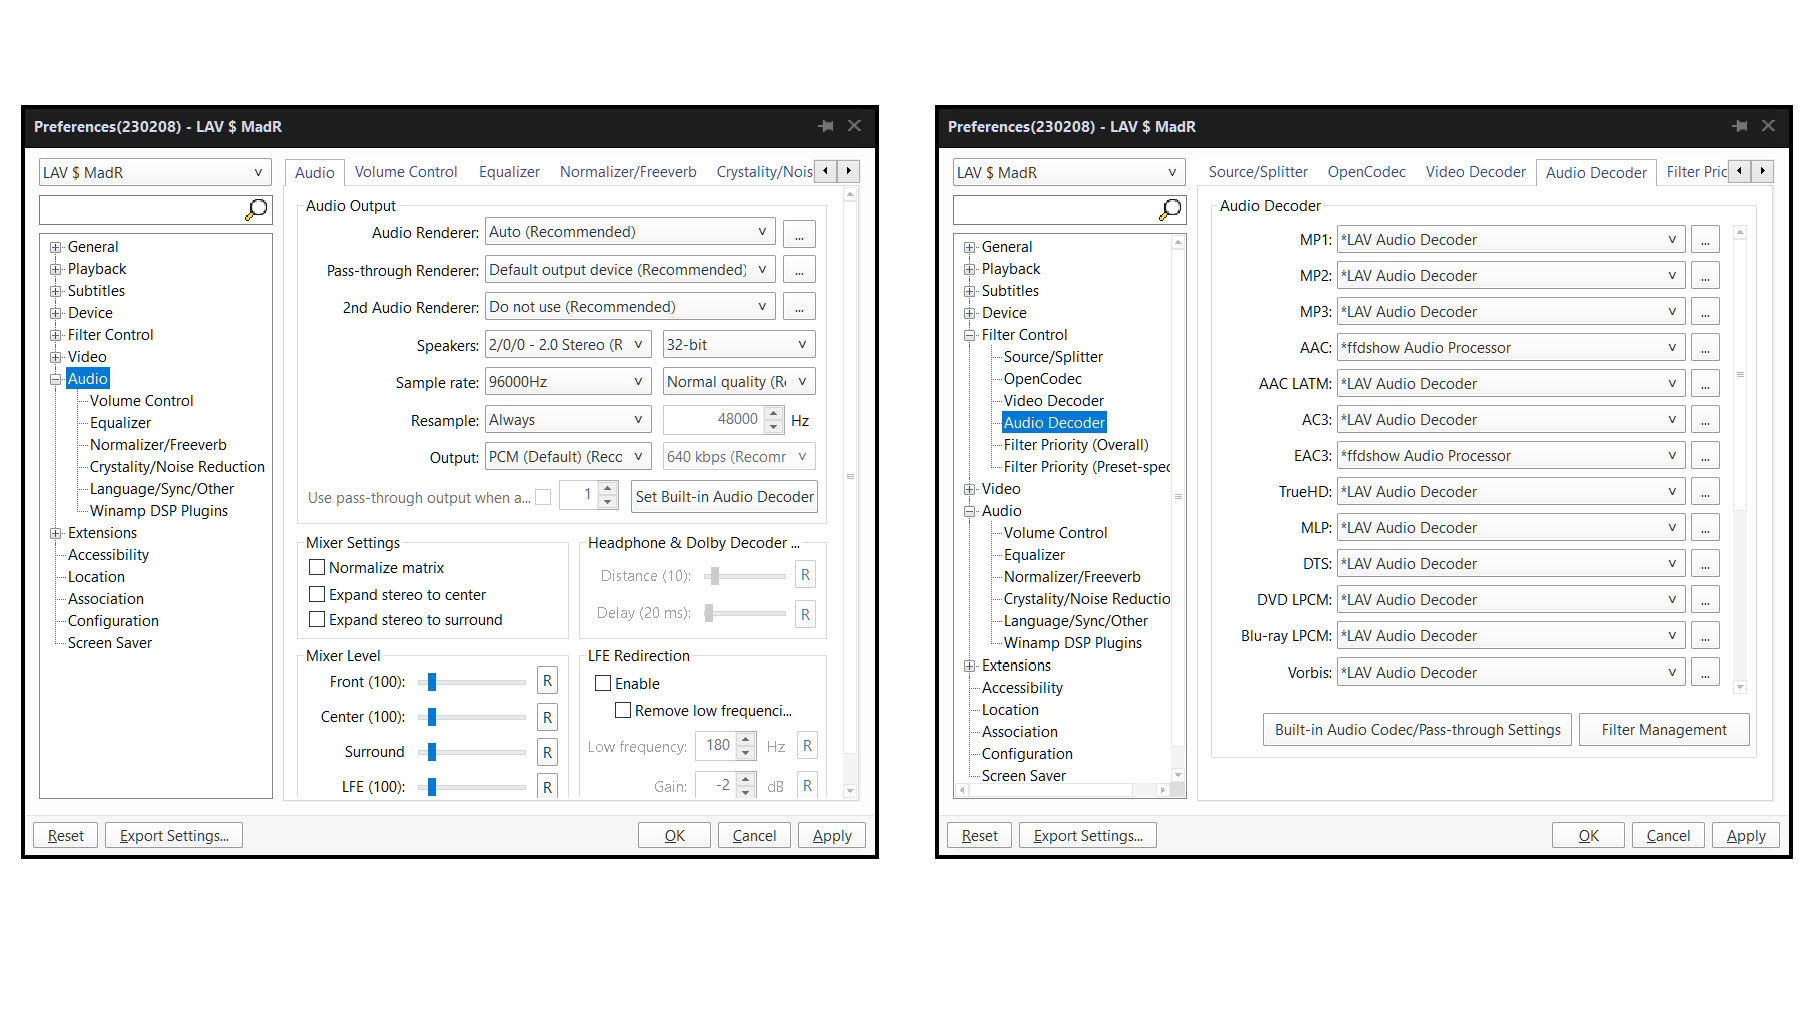Enable Expand stereo to surround
The width and height of the screenshot is (1814, 1020).
click(x=317, y=619)
